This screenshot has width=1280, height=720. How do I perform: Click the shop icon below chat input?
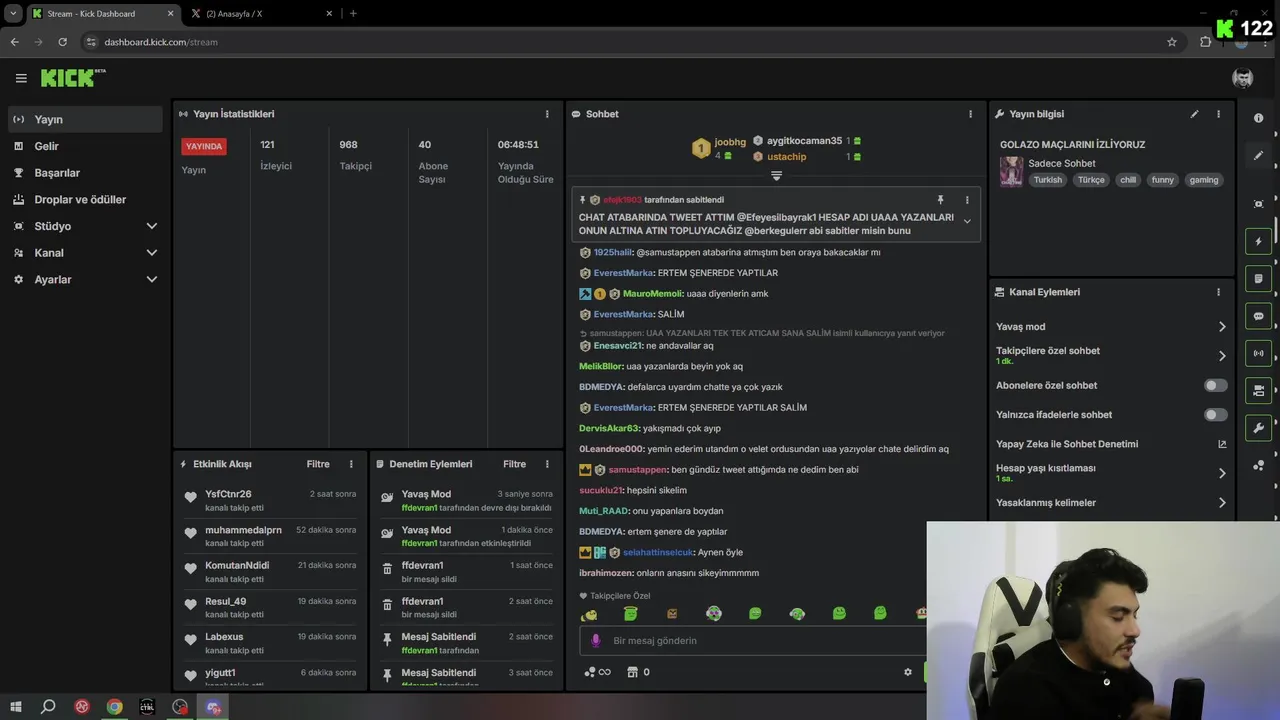(632, 672)
